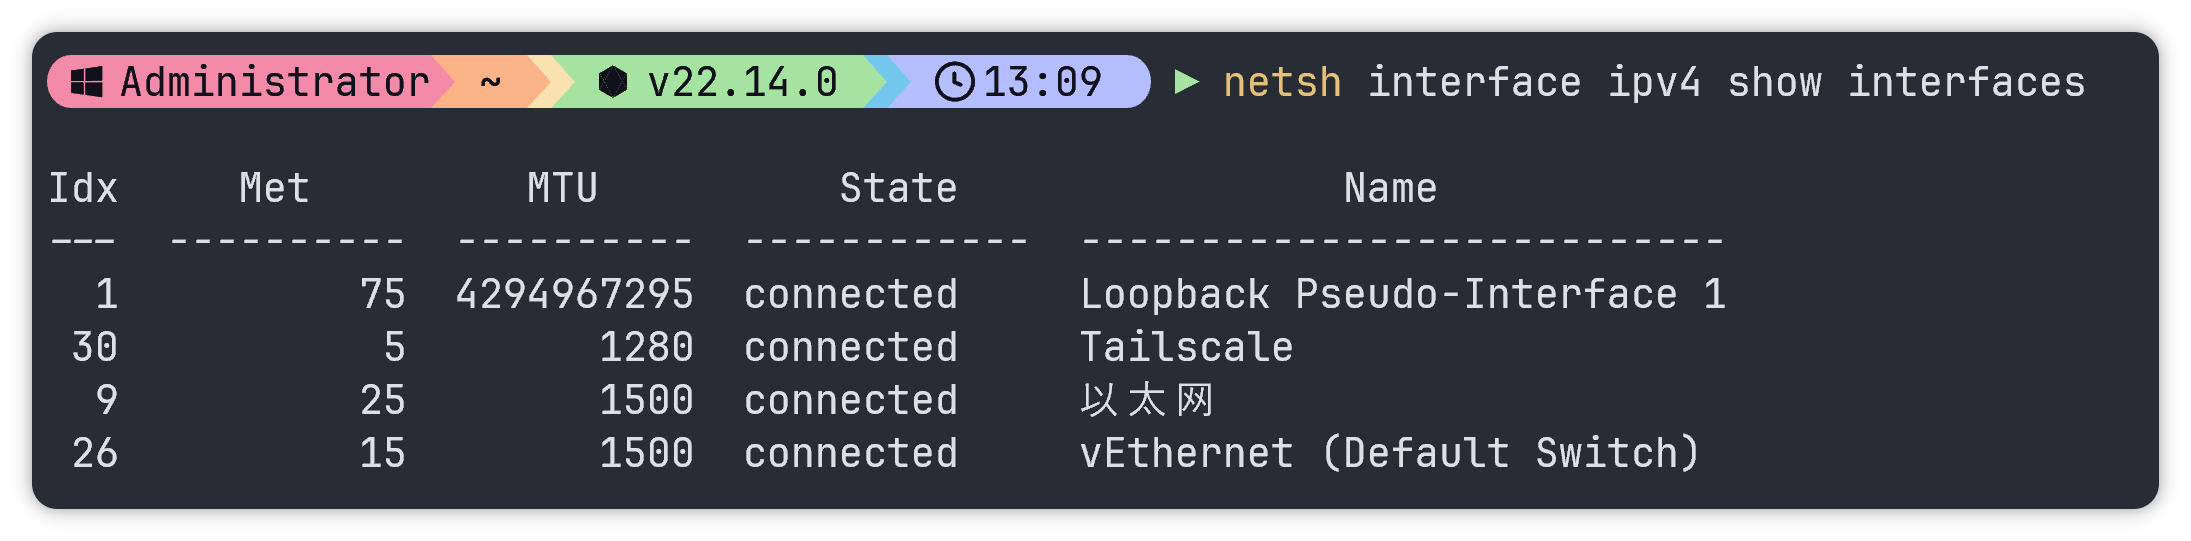This screenshot has height=541, width=2191.
Task: Click the clock icon beside 13:09
Action: tap(954, 82)
